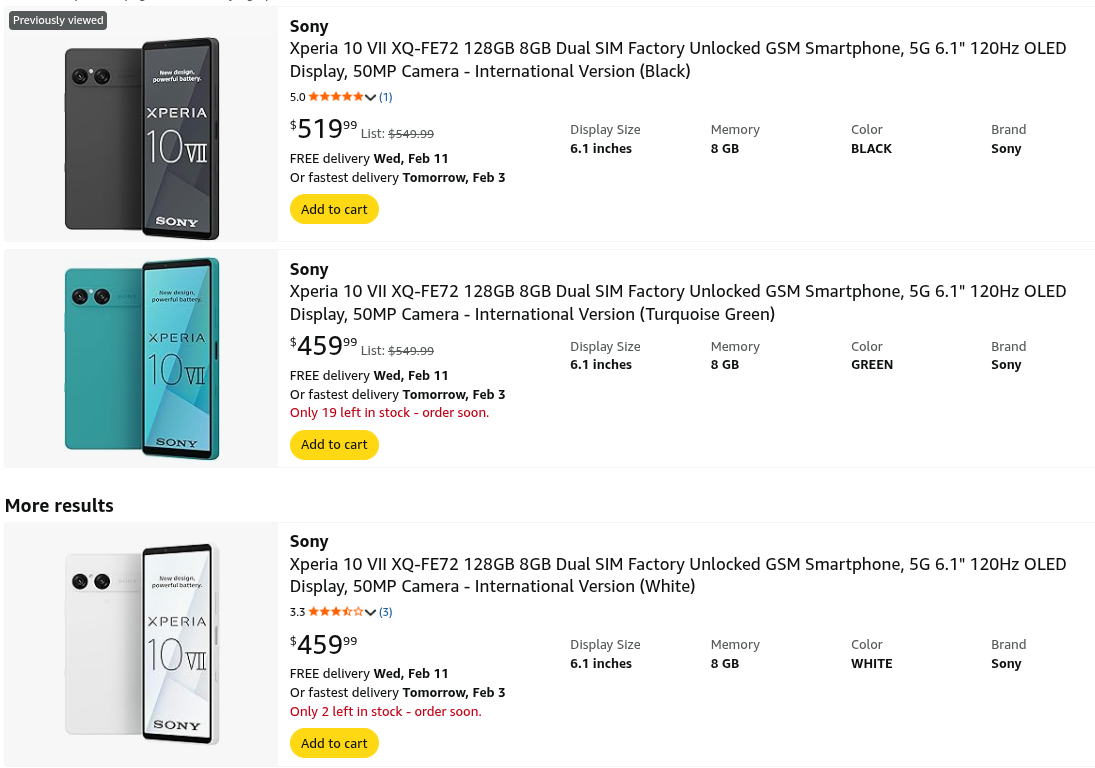Click the Sony brand name above White listing
This screenshot has height=768, width=1095.
point(309,541)
